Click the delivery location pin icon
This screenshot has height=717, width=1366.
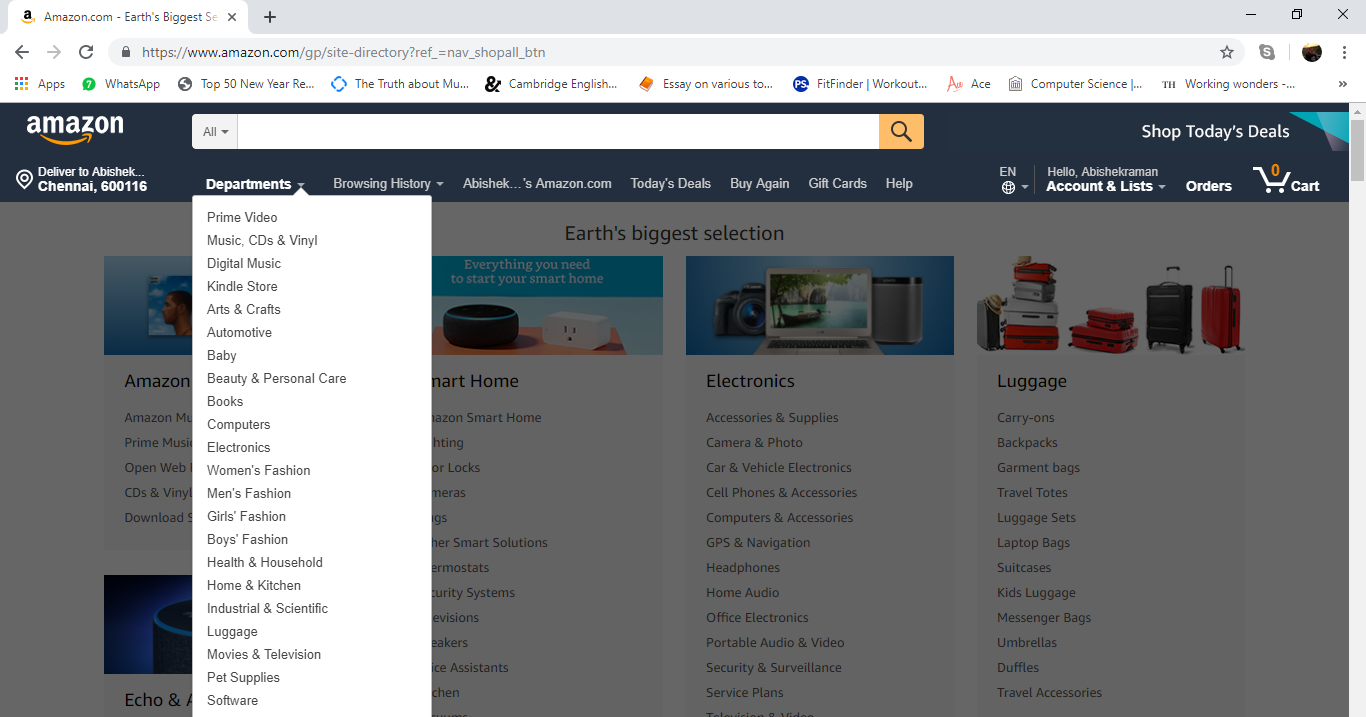point(24,180)
